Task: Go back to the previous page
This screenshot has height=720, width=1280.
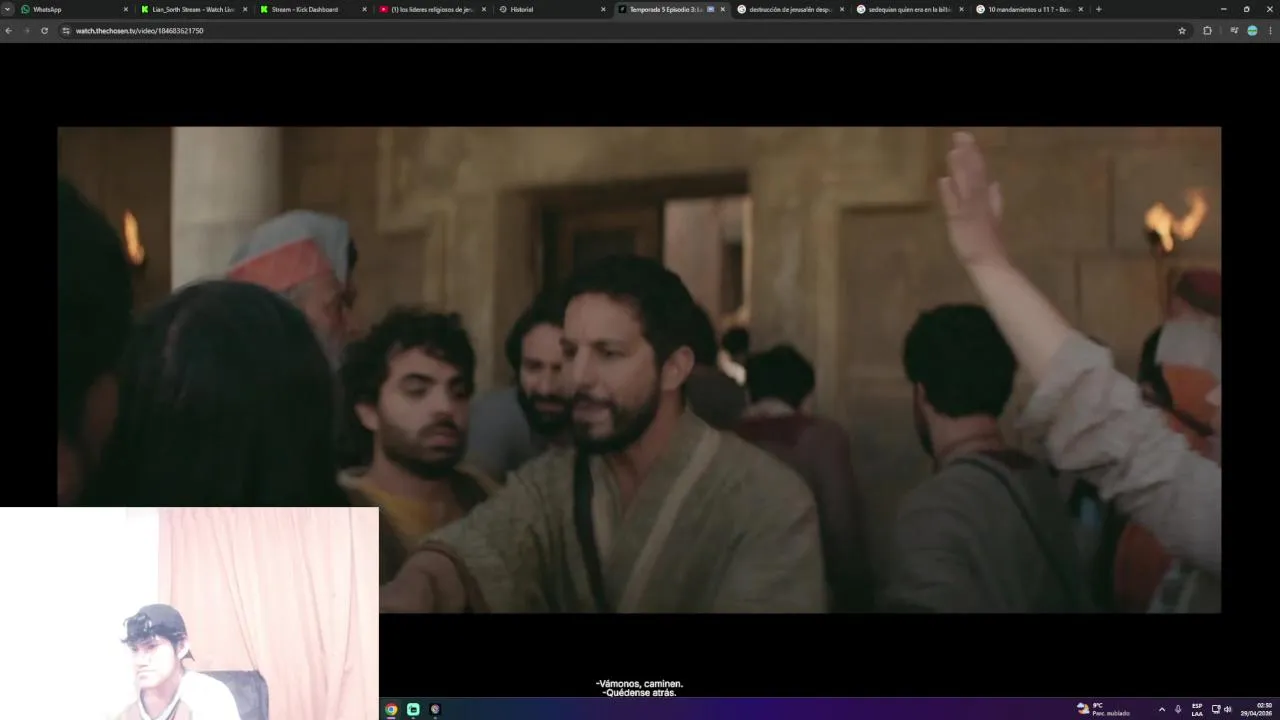Action: click(9, 31)
